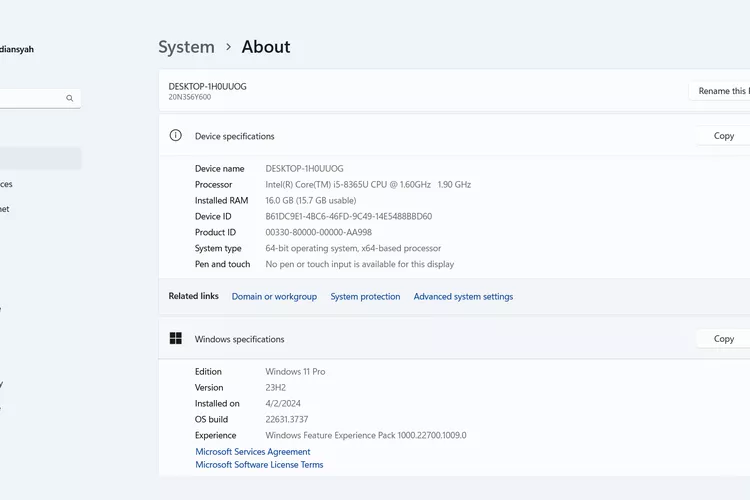Select the Pen and touch value text
Image resolution: width=750 pixels, height=500 pixels.
pos(359,264)
